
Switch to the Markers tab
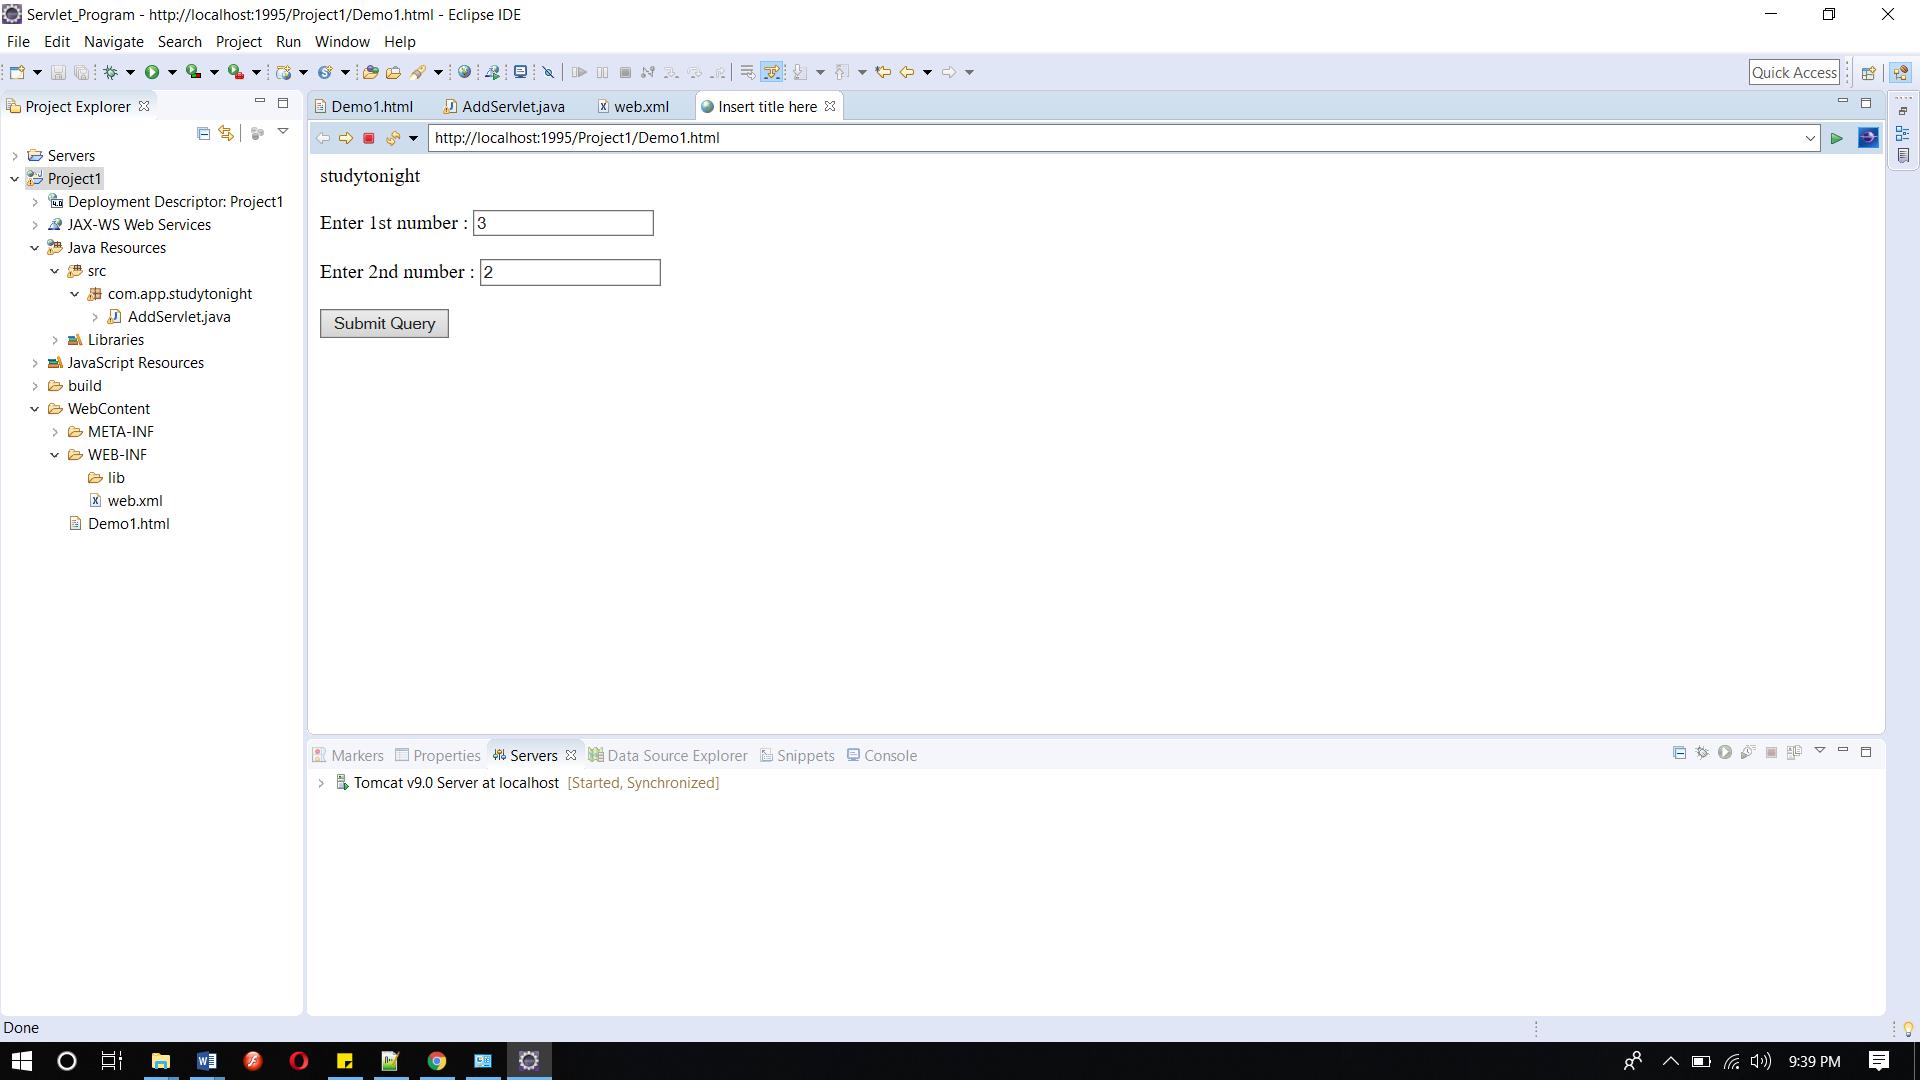click(348, 756)
